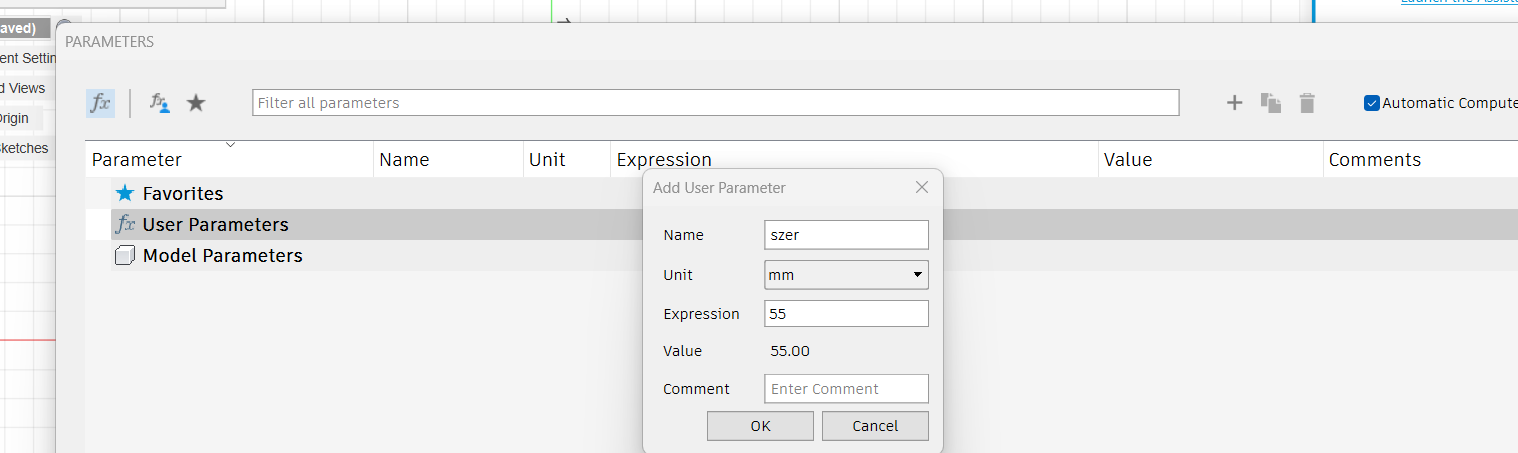Click the Expression field containing 55
Viewport: 1518px width, 453px height.
pyautogui.click(x=846, y=313)
